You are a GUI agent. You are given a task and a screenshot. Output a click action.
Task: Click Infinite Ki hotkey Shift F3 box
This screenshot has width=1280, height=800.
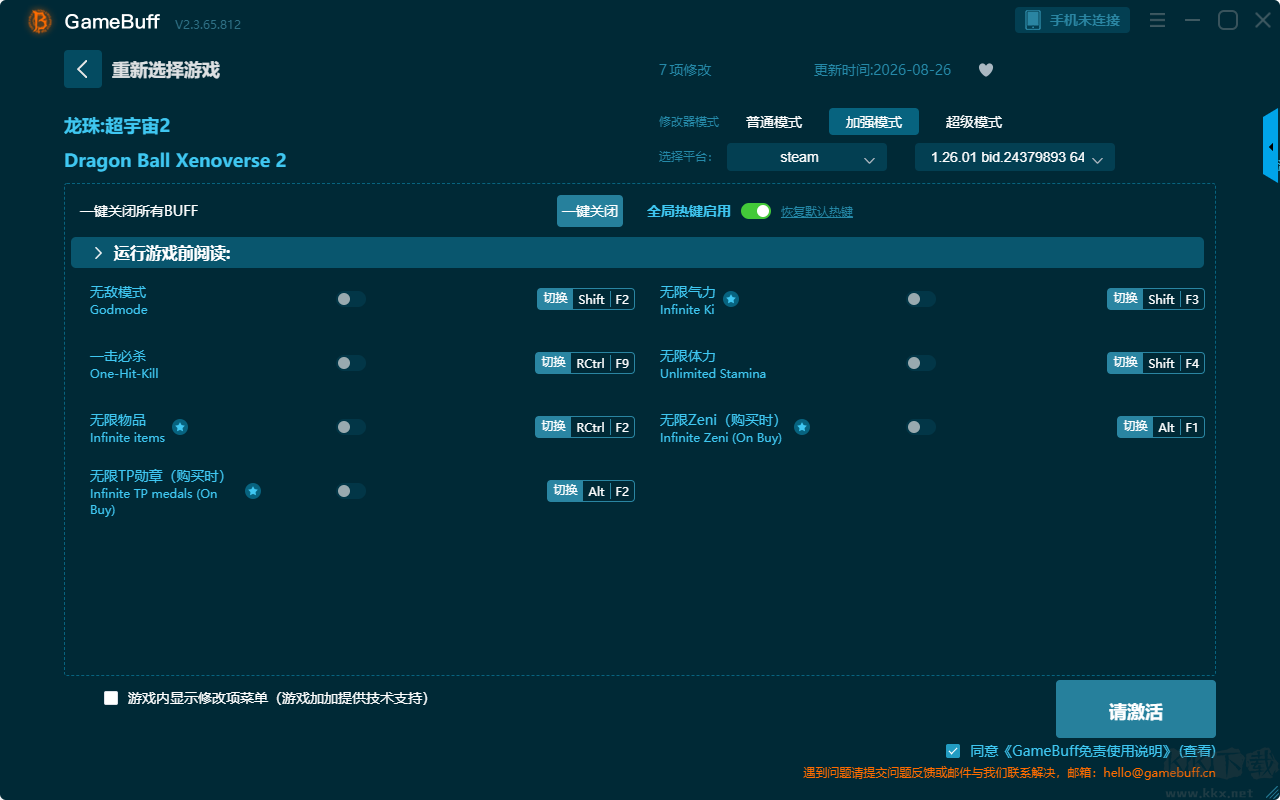tap(1156, 299)
